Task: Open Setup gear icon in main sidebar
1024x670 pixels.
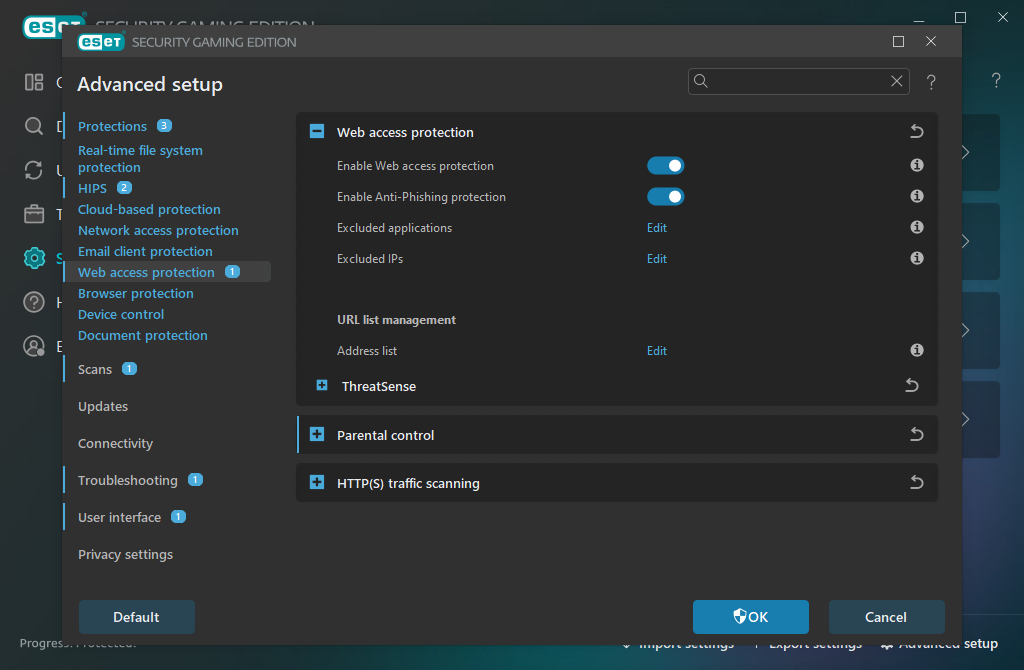Action: click(34, 258)
